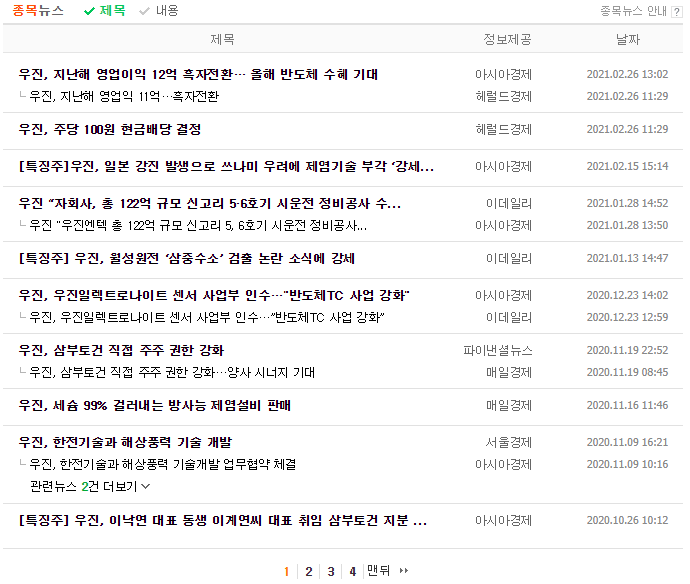Open related article 우진, 지난해 영업익 11억…흑자전환
Screen dimensions: 690x584
coord(124,96)
